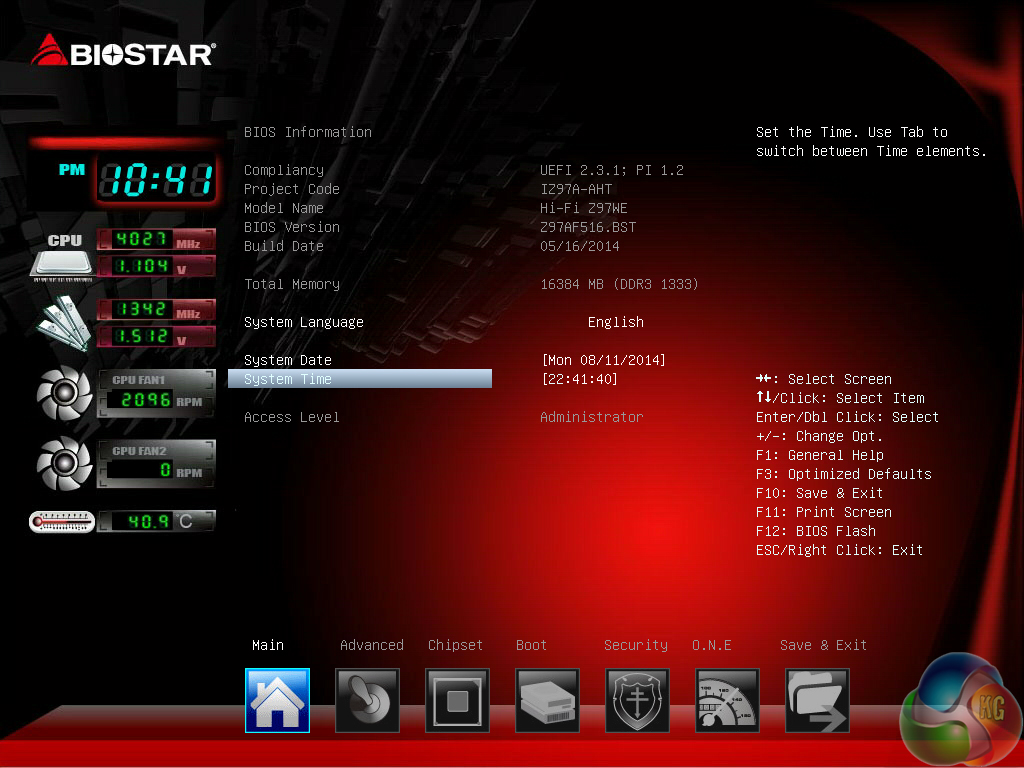The image size is (1024, 768).
Task: Click the 16384 MB (DDR3 1333) value
Action: 620,284
